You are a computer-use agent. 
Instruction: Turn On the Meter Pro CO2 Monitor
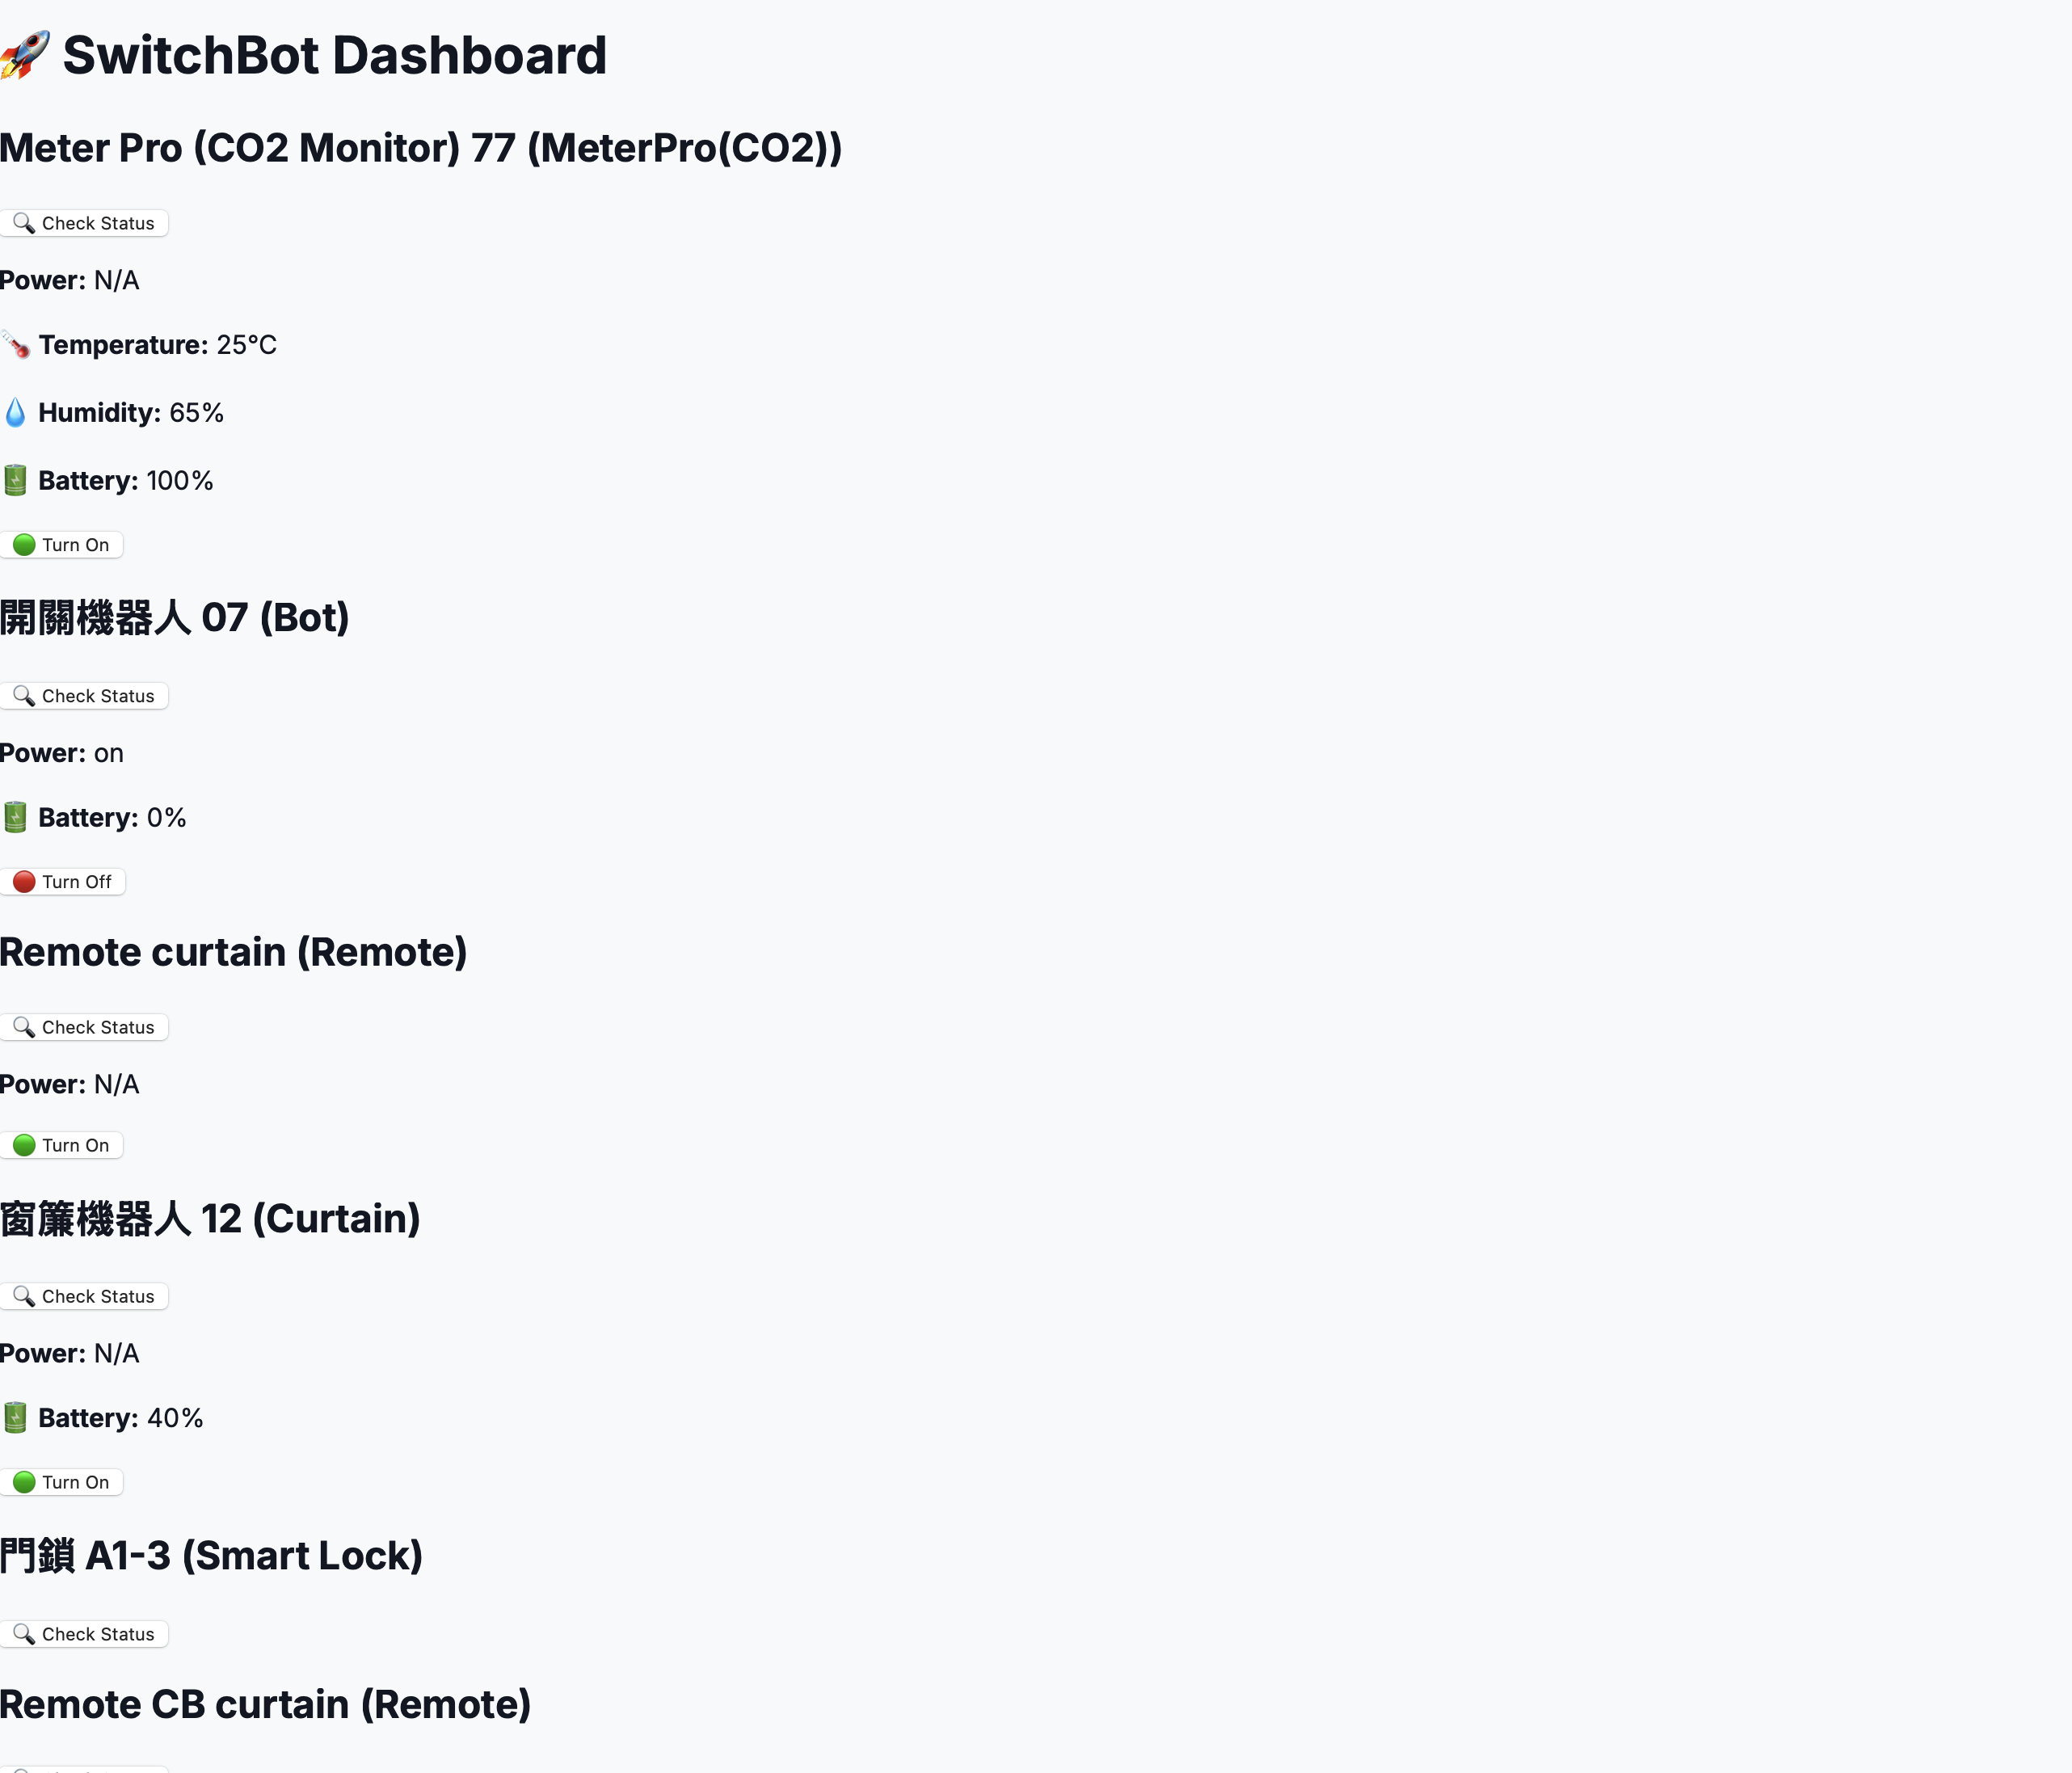(62, 545)
